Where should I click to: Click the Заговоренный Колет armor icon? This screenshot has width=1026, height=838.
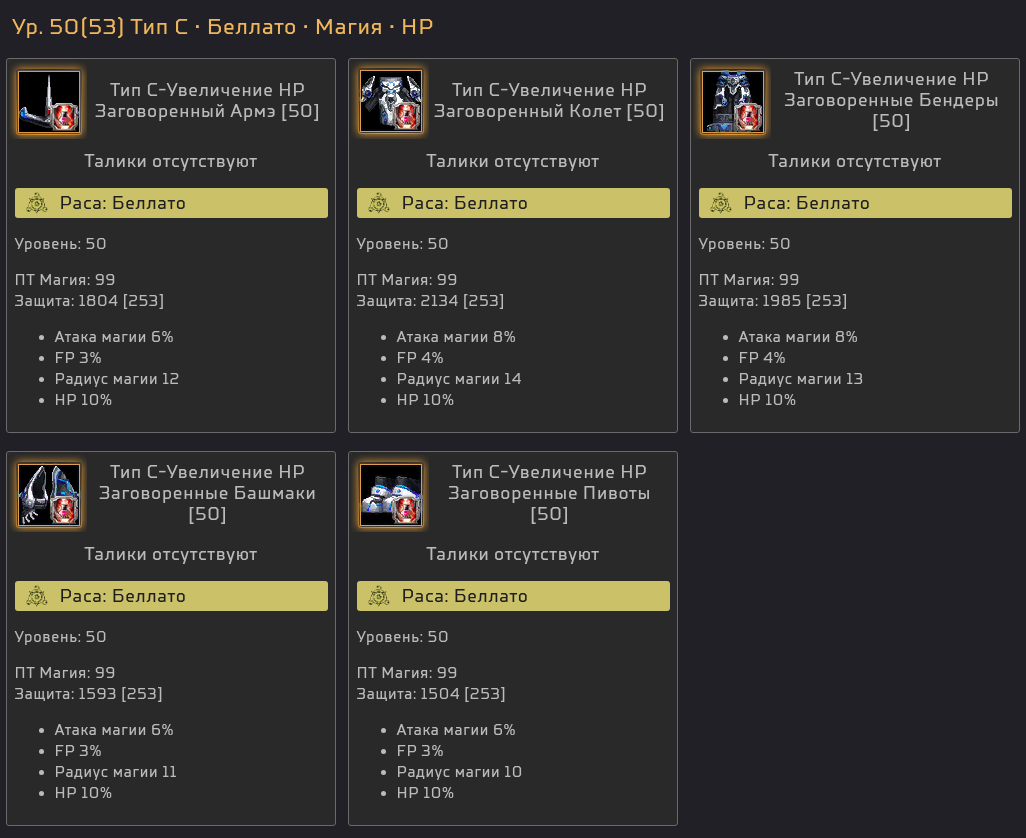pos(391,102)
